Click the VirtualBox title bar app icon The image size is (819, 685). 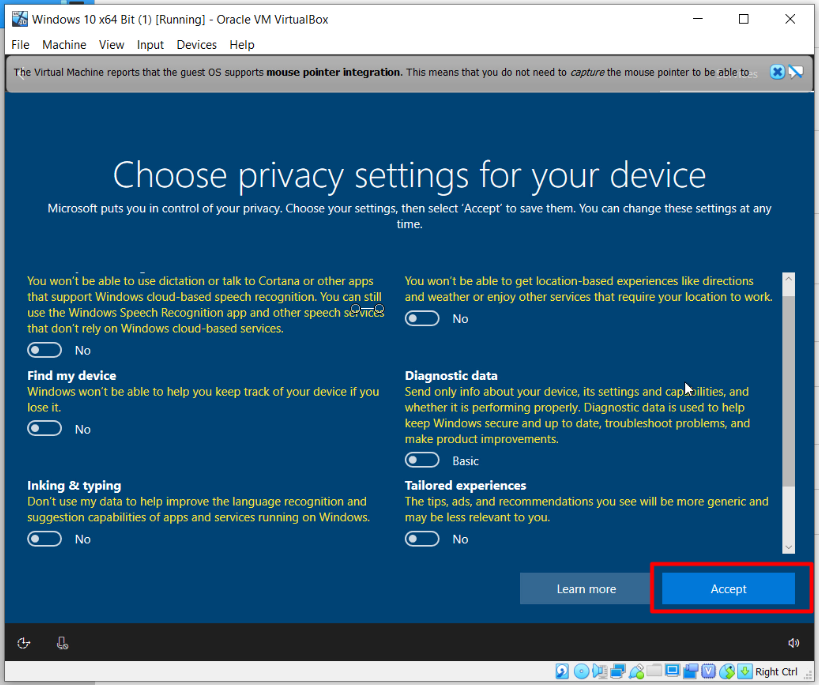(20, 19)
